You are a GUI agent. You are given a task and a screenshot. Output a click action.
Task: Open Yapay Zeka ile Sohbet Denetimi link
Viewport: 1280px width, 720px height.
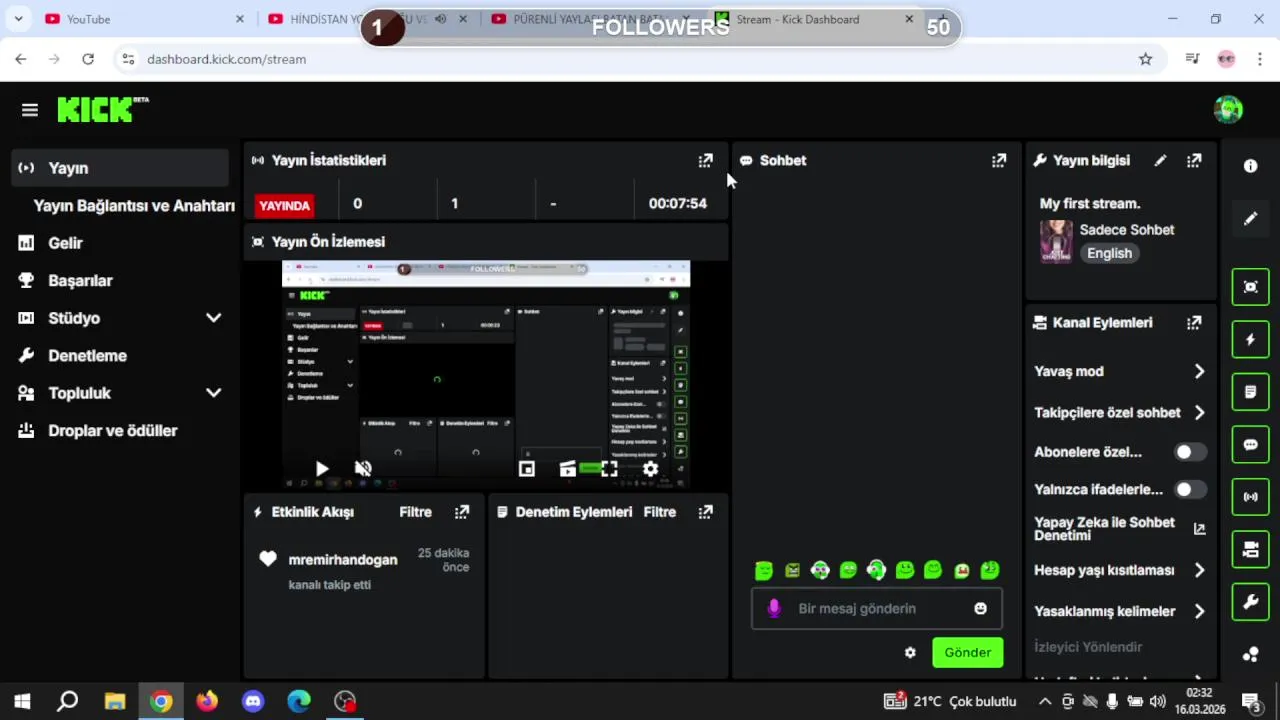[1120, 529]
